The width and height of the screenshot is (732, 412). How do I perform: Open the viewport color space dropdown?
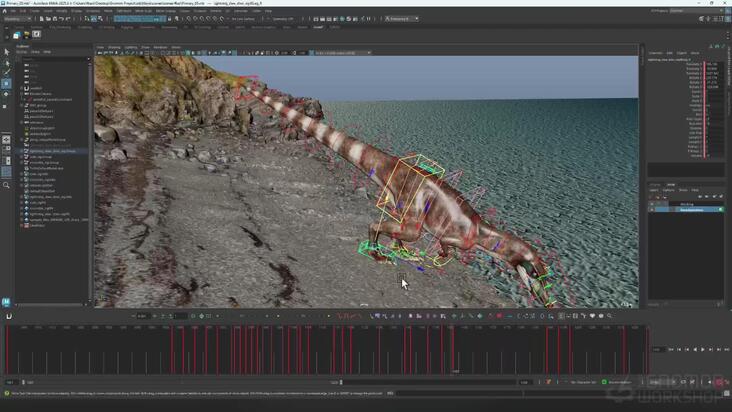343,53
